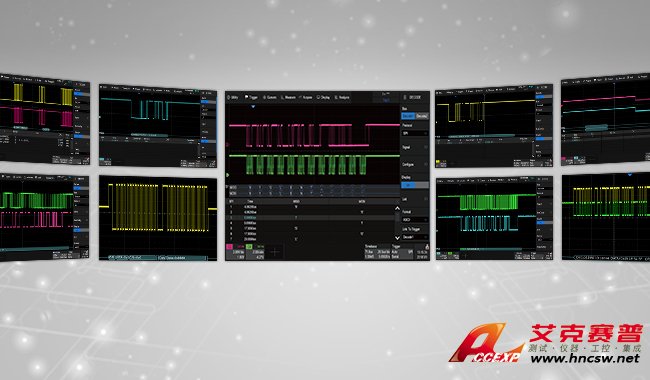Select Decode1 bus button
The image size is (650, 380).
click(408, 116)
